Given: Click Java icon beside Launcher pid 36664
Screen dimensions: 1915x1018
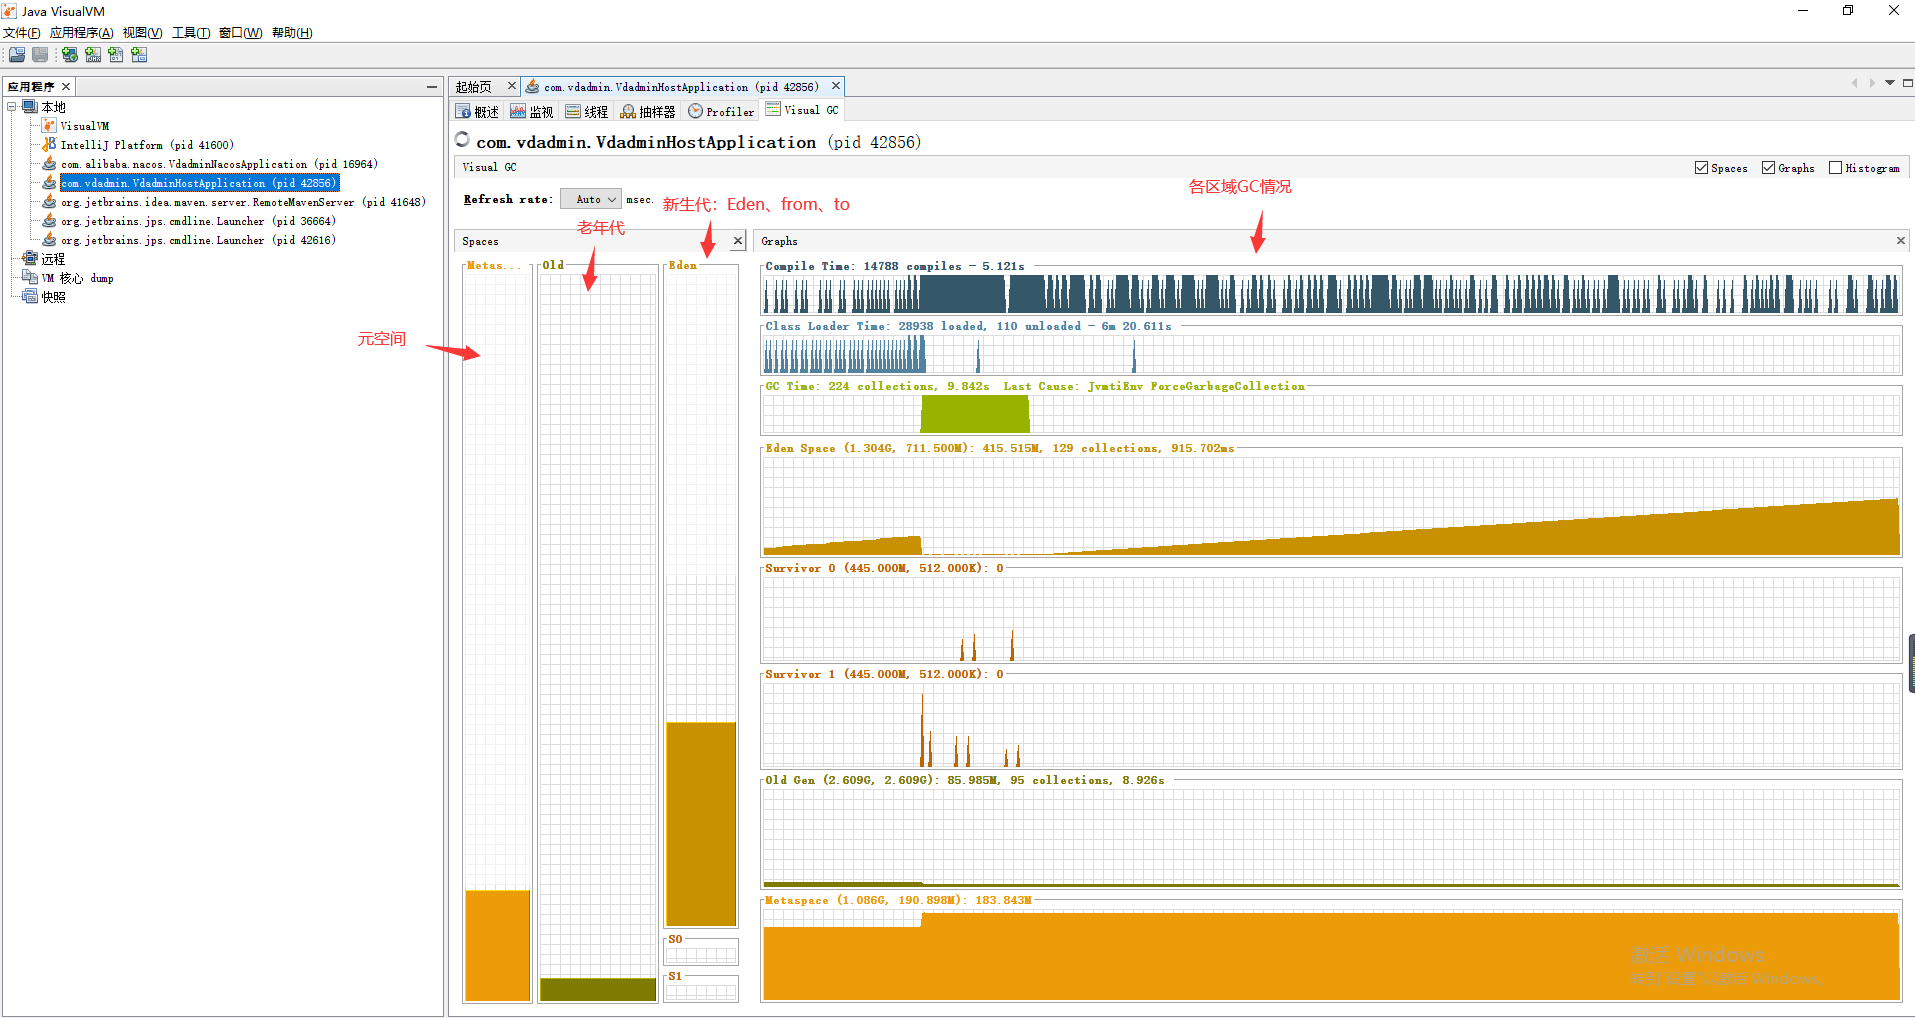Looking at the screenshot, I should 49,220.
